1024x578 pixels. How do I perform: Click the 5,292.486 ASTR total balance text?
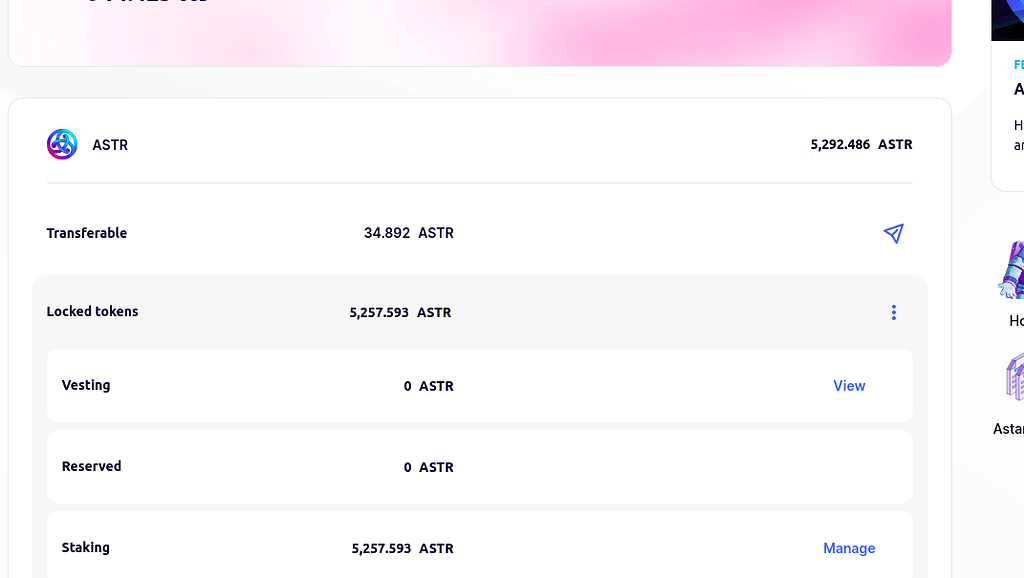click(860, 144)
